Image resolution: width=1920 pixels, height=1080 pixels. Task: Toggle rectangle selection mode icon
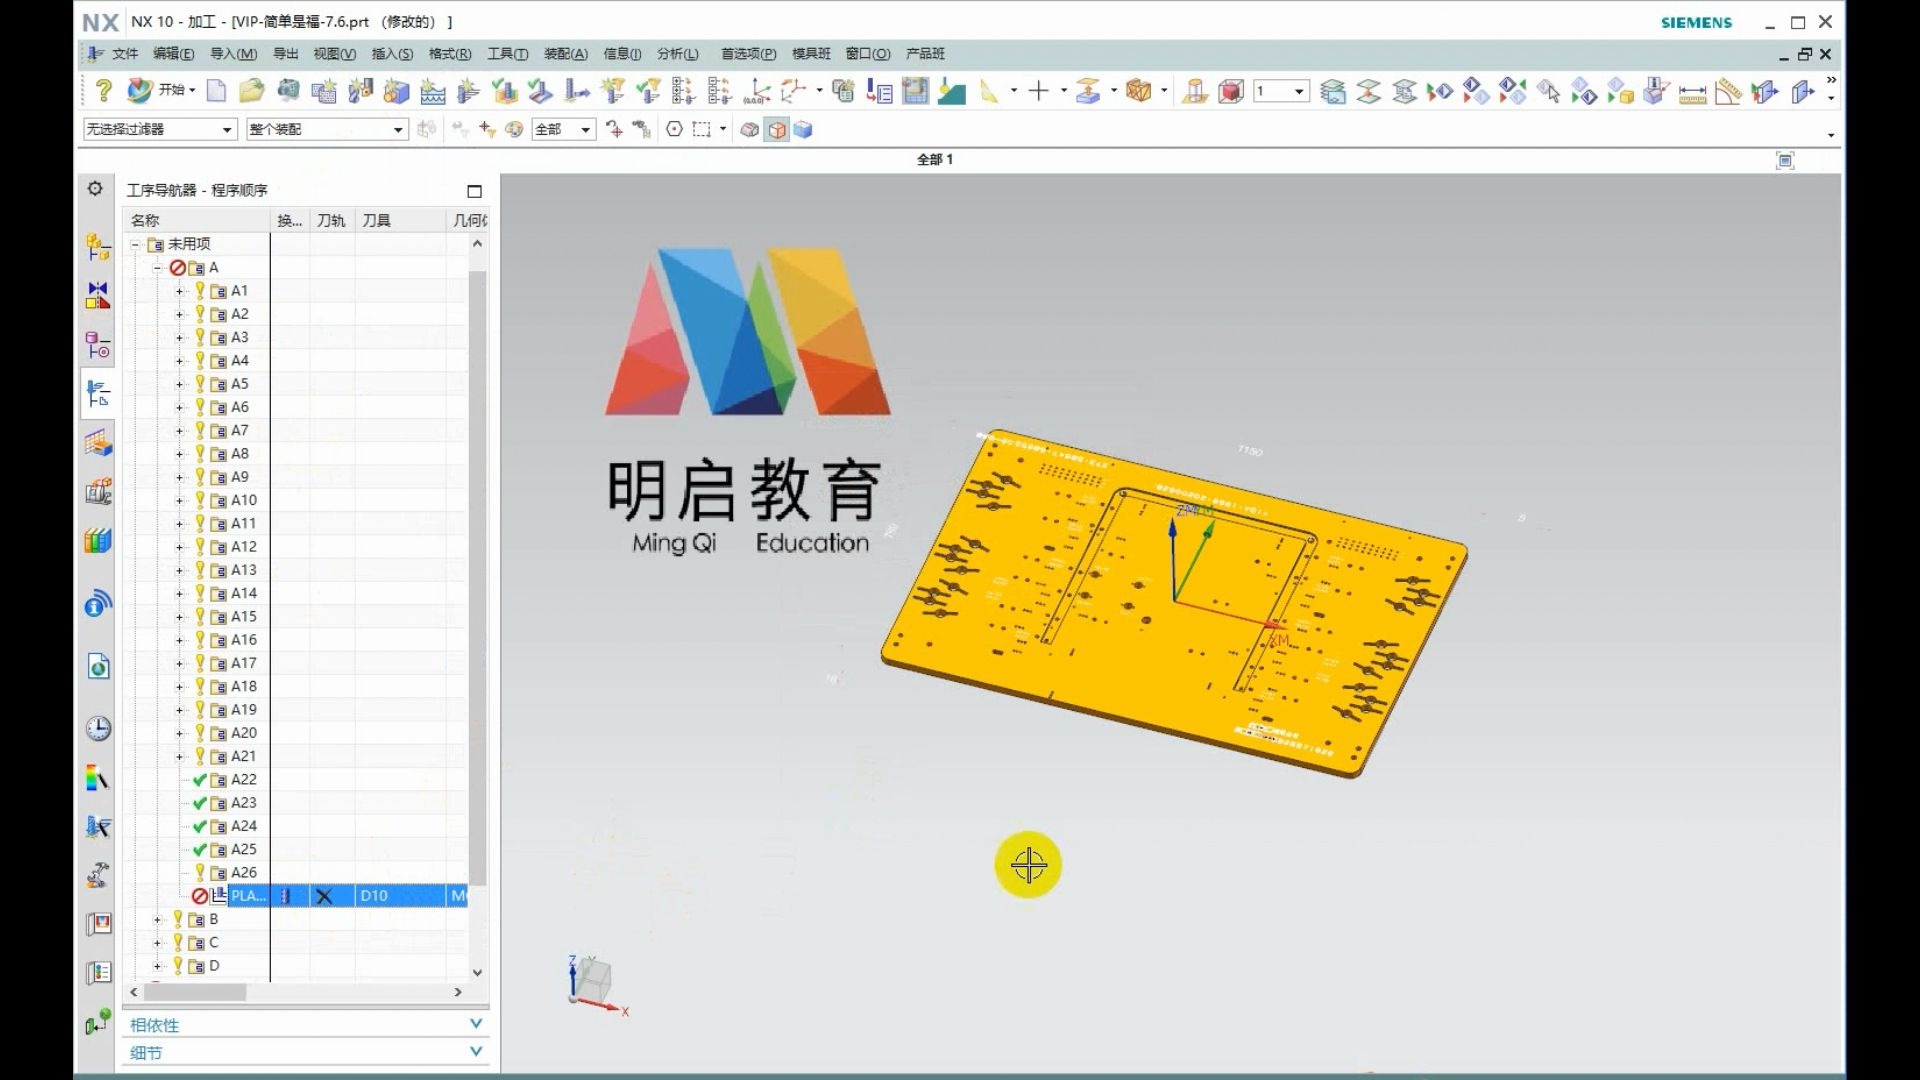click(702, 129)
